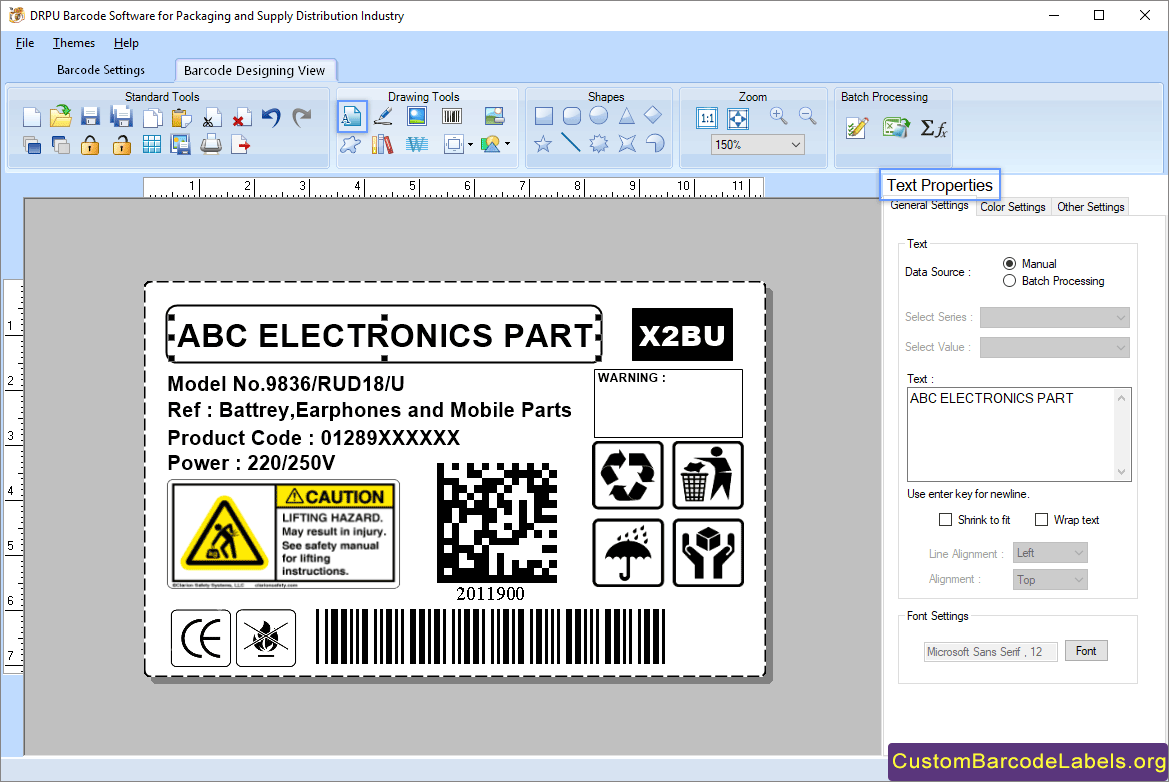This screenshot has width=1169, height=782.
Task: Expand the frame tool dropdown arrow
Action: (x=470, y=145)
